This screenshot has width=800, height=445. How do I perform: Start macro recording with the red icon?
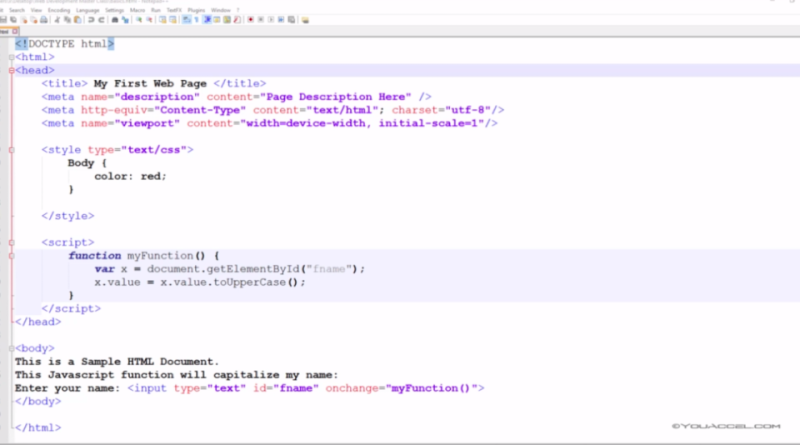coord(251,19)
